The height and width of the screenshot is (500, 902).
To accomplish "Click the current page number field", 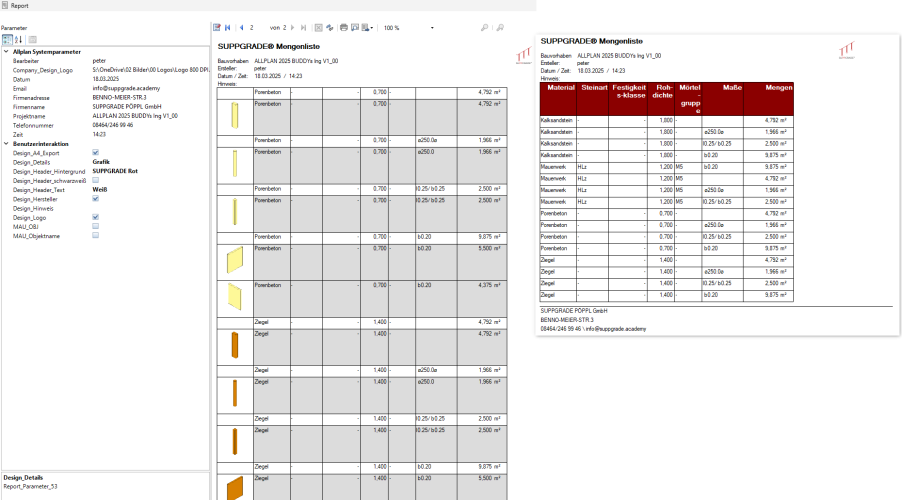I will [254, 28].
